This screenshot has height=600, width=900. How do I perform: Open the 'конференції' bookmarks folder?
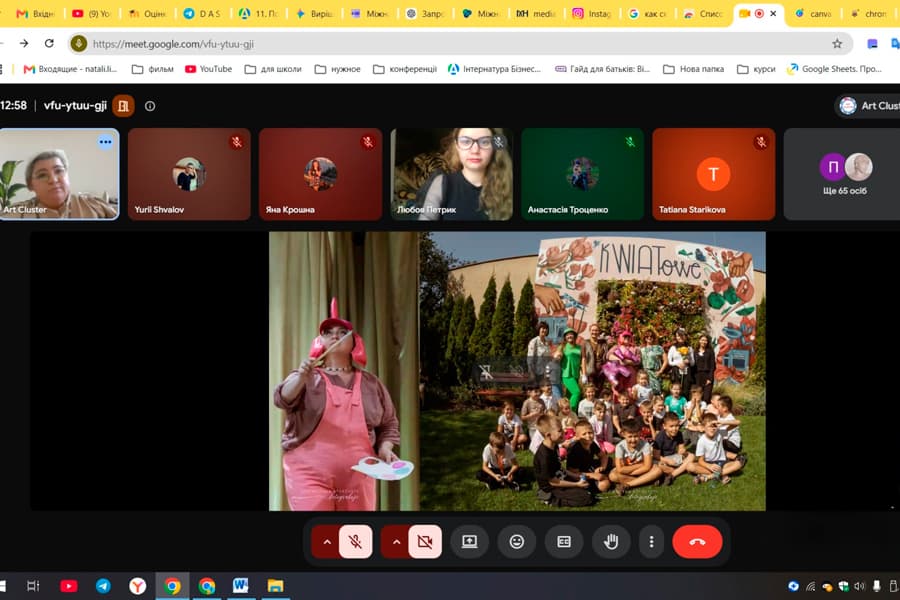[405, 69]
